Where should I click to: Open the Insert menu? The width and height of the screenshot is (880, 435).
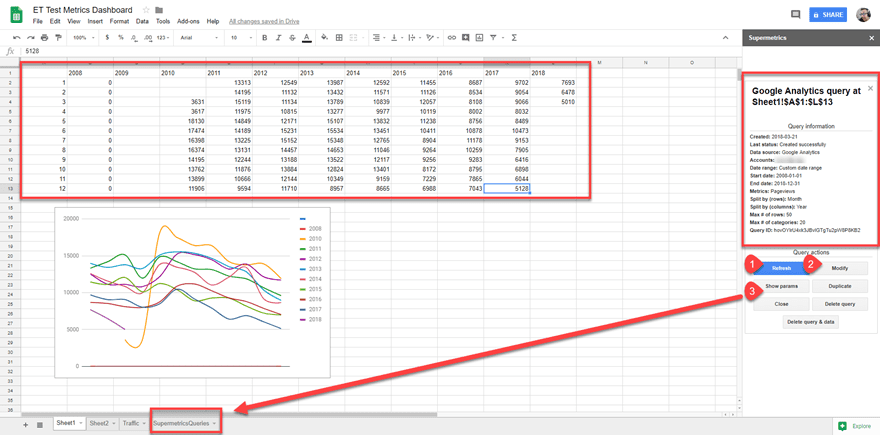[x=95, y=21]
